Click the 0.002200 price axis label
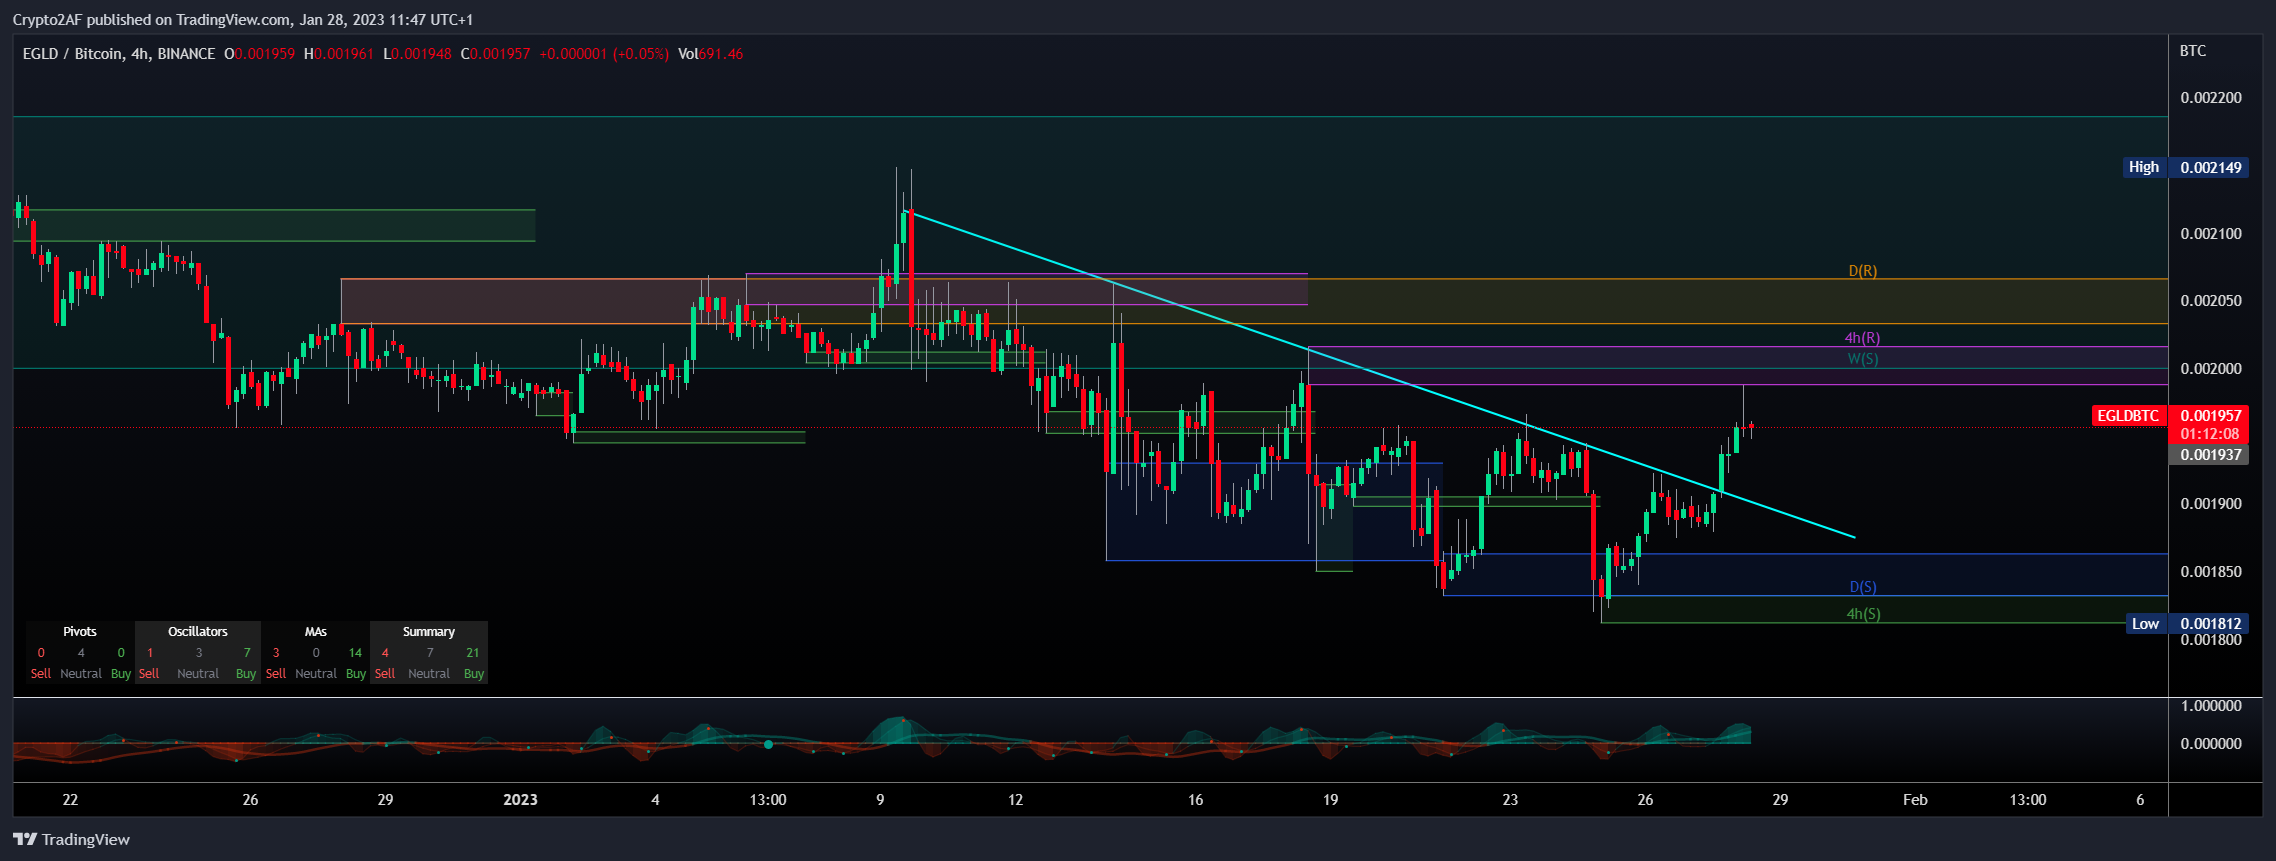This screenshot has width=2276, height=861. pos(2211,98)
